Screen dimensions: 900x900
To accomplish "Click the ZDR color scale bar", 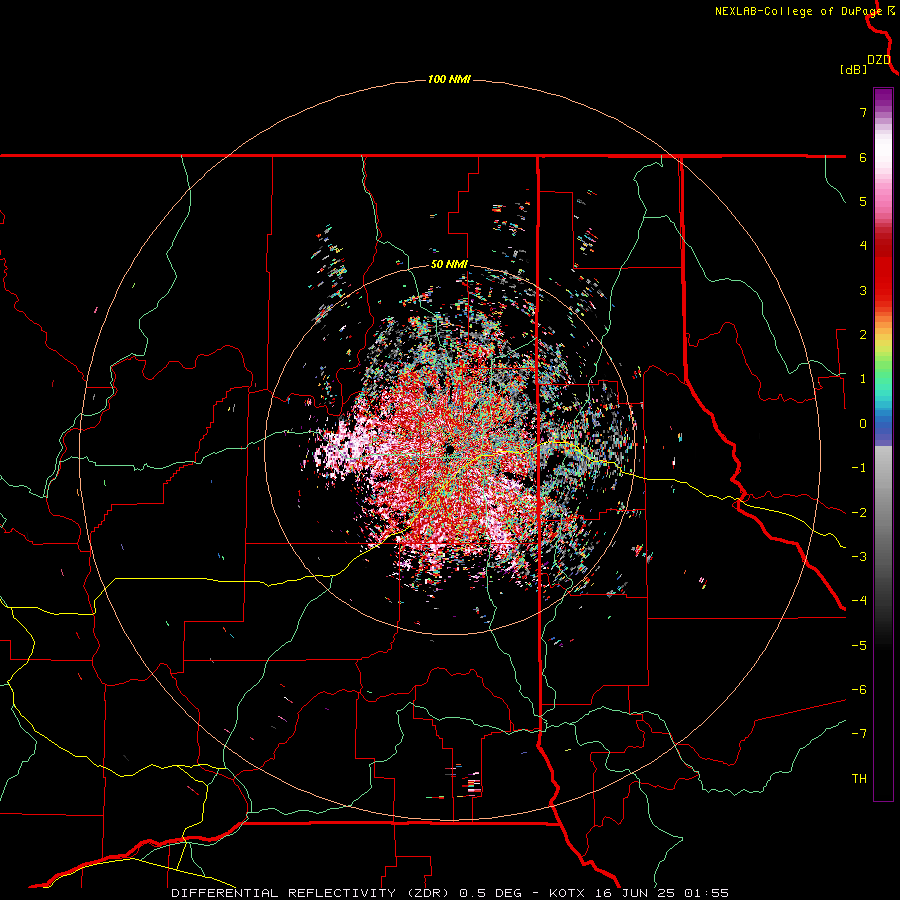I will click(x=883, y=444).
